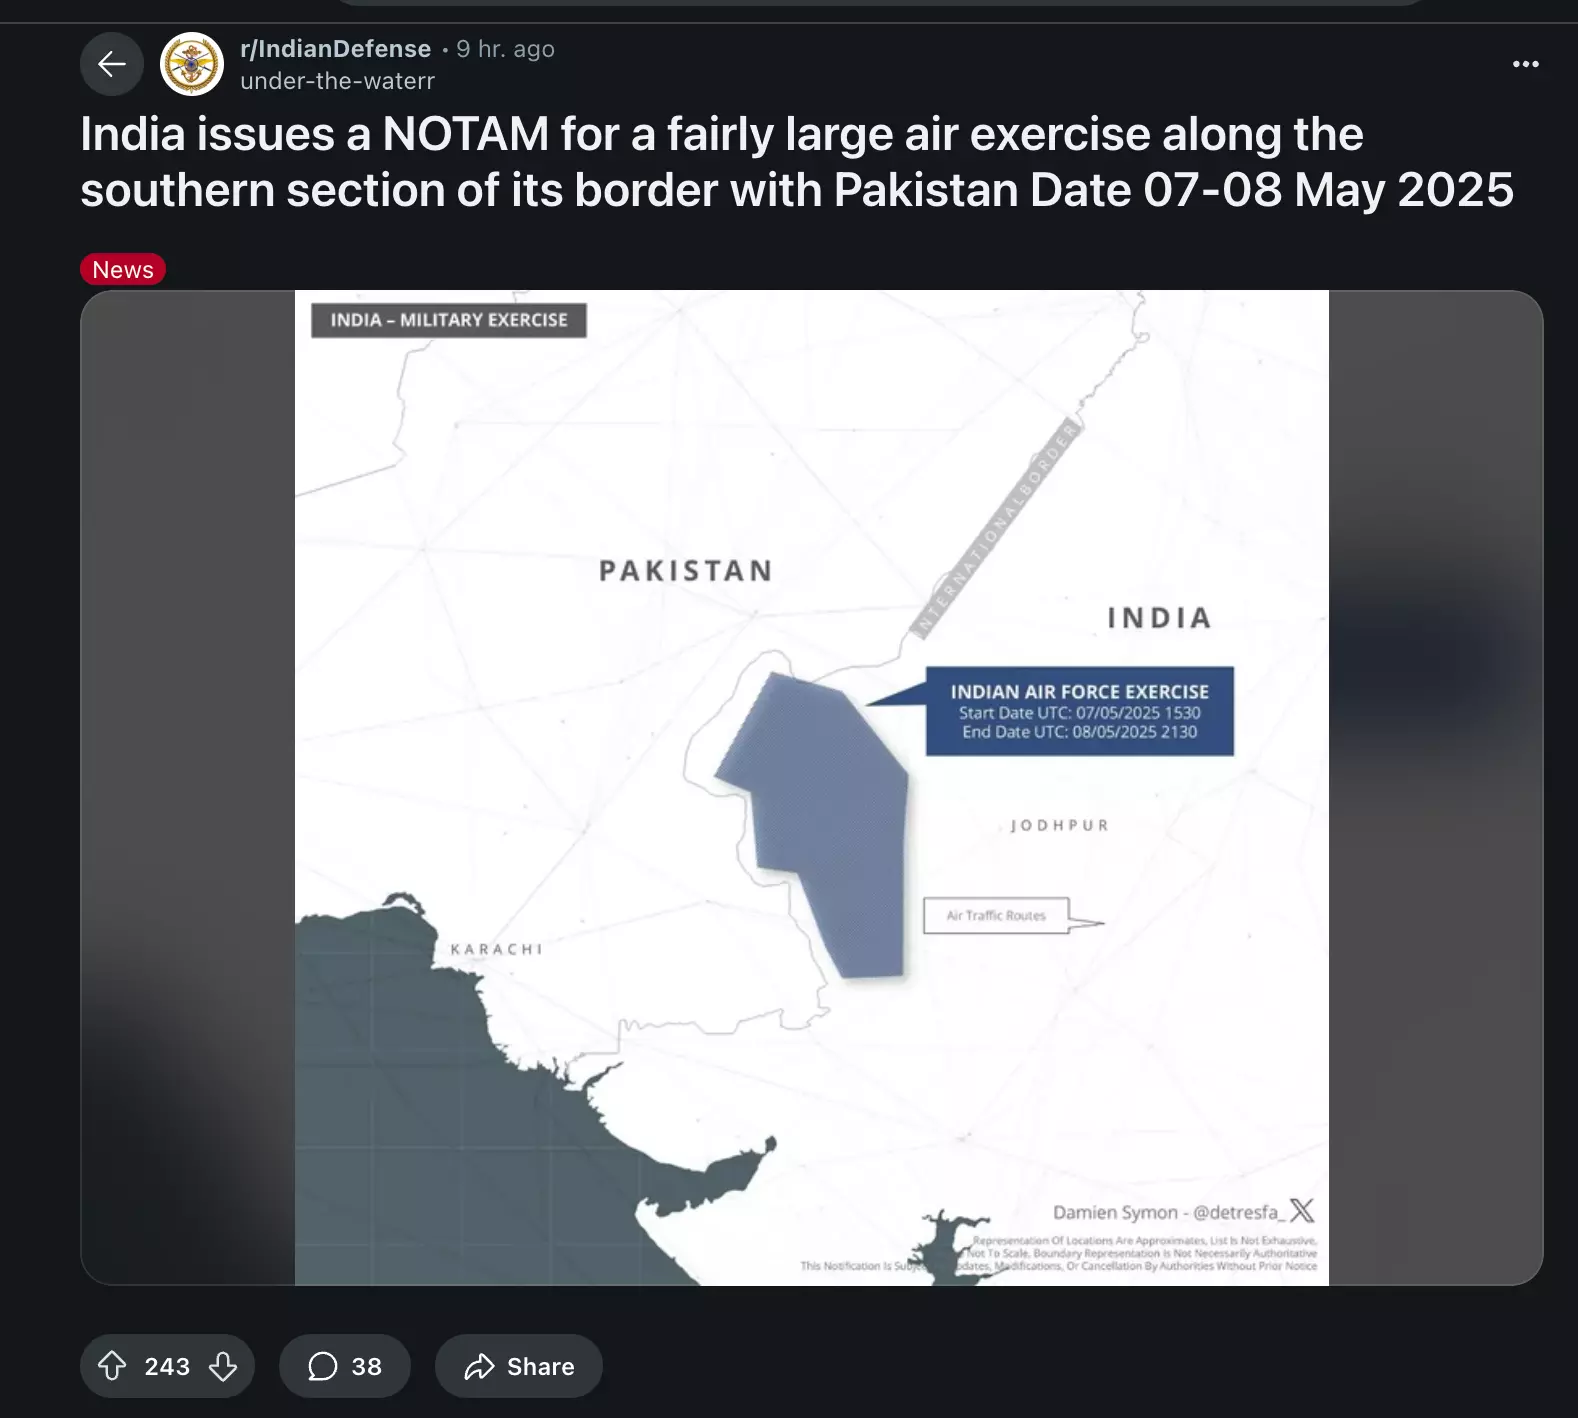The width and height of the screenshot is (1578, 1418).
Task: Share this post
Action: (x=519, y=1366)
